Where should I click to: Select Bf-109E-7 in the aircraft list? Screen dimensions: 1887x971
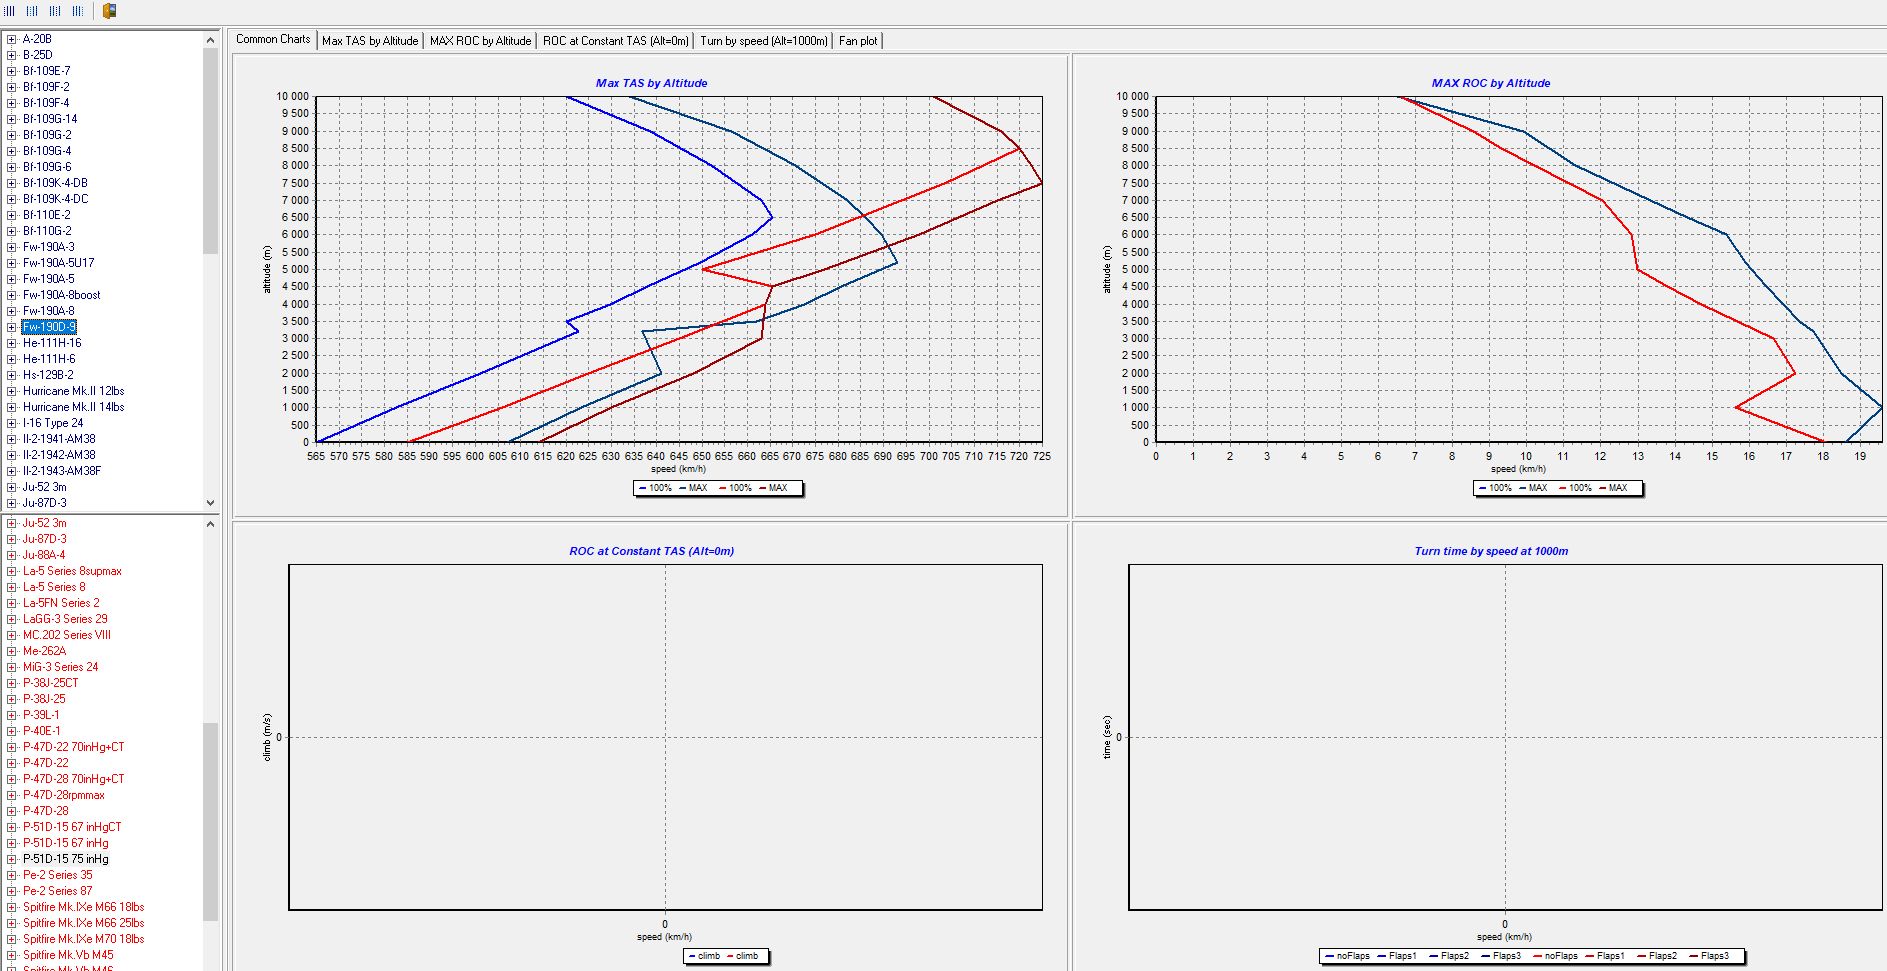[46, 71]
